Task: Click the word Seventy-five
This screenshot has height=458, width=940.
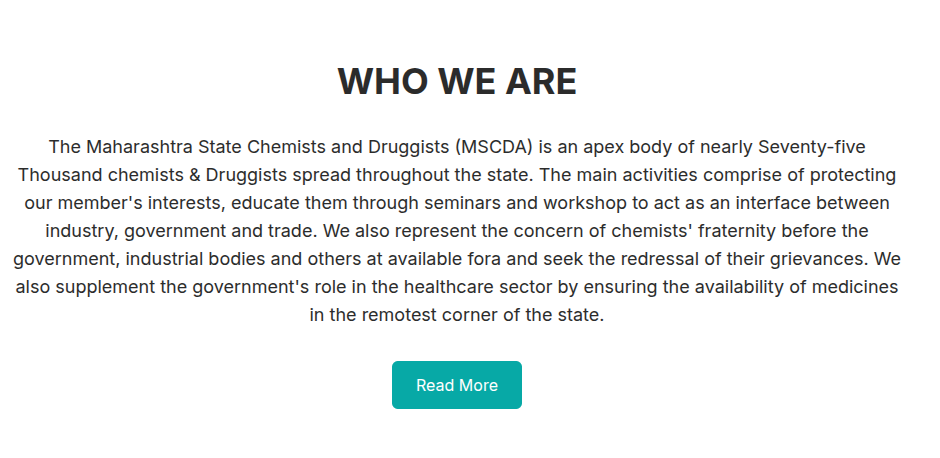Action: pos(811,147)
